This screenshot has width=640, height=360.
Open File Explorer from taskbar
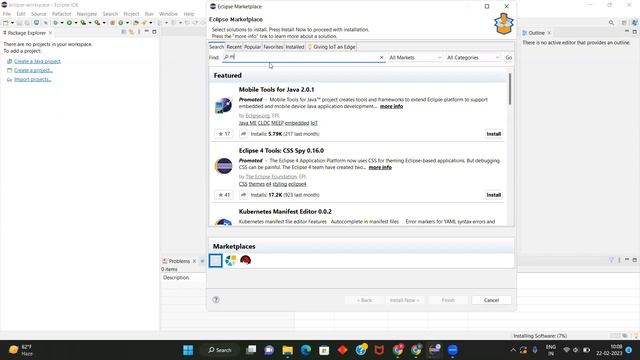tap(287, 350)
